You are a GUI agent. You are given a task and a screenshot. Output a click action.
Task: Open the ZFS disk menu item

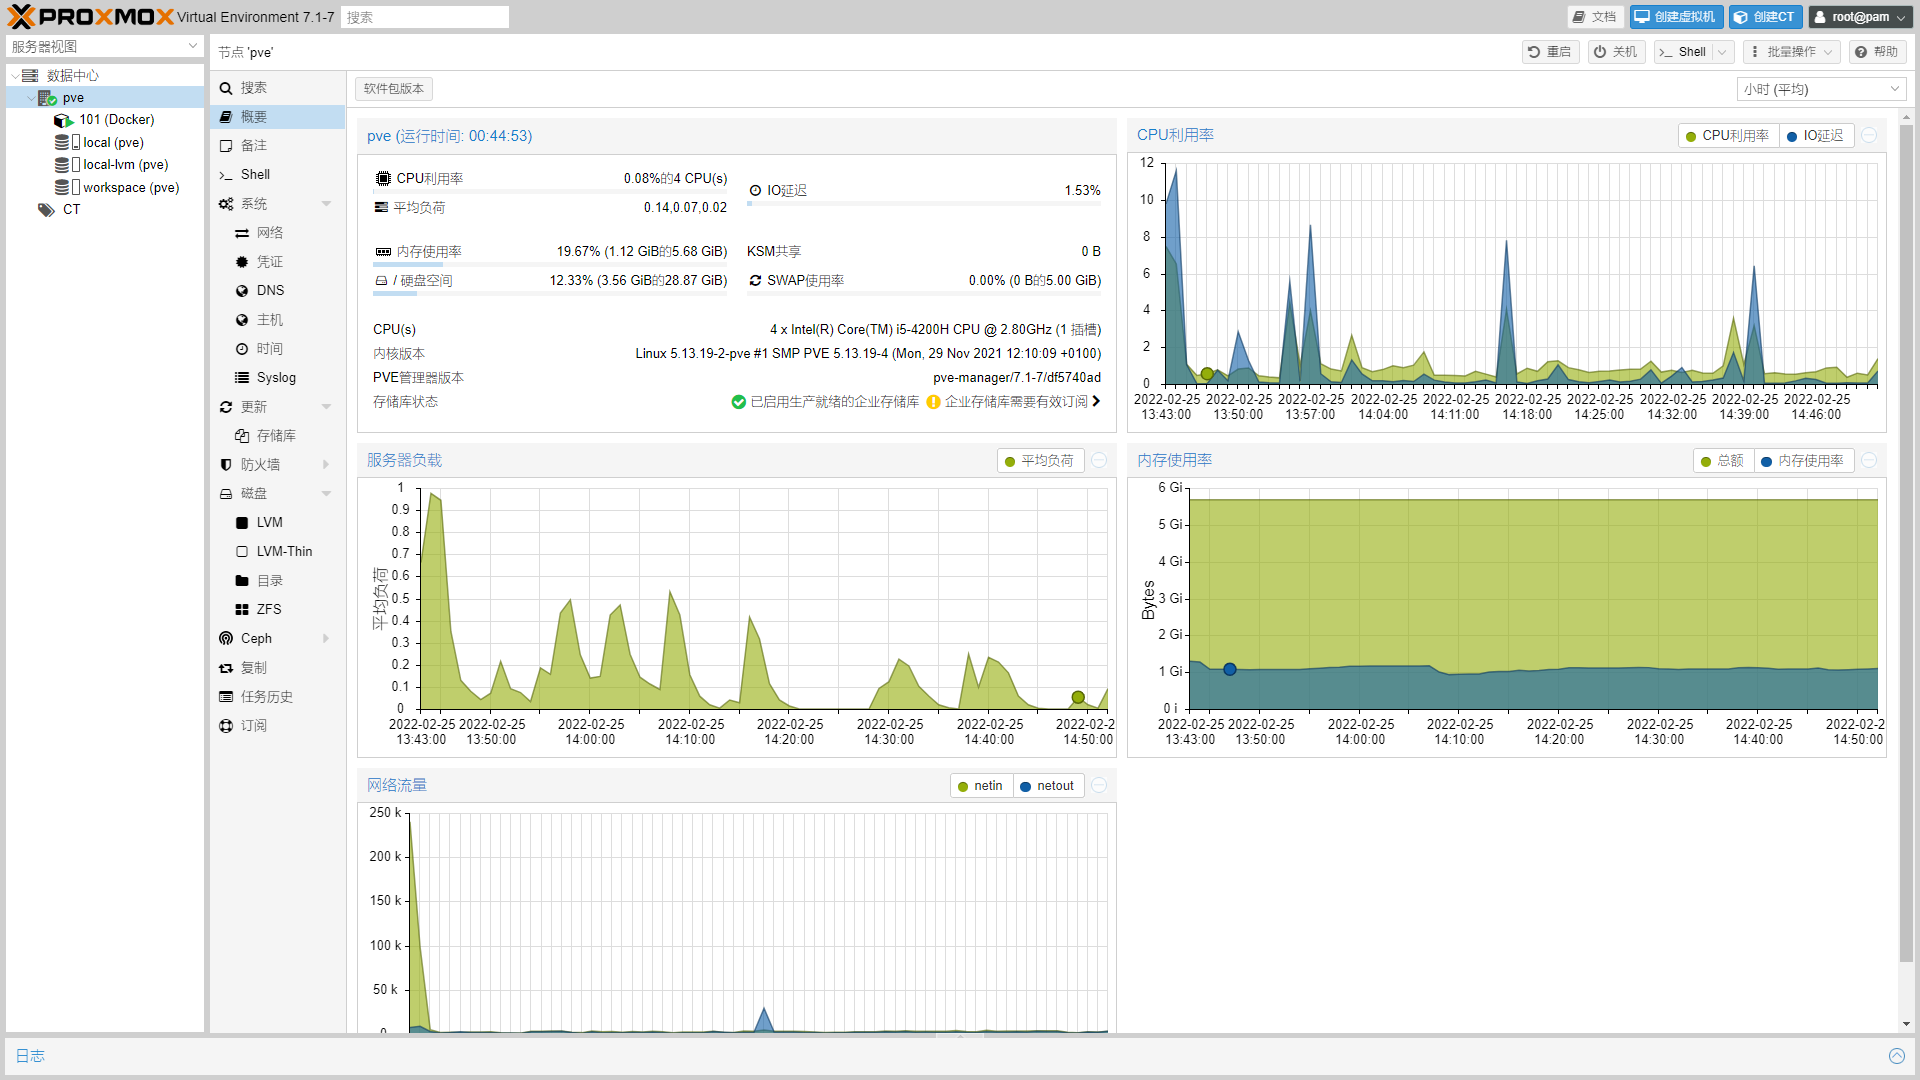tap(268, 610)
